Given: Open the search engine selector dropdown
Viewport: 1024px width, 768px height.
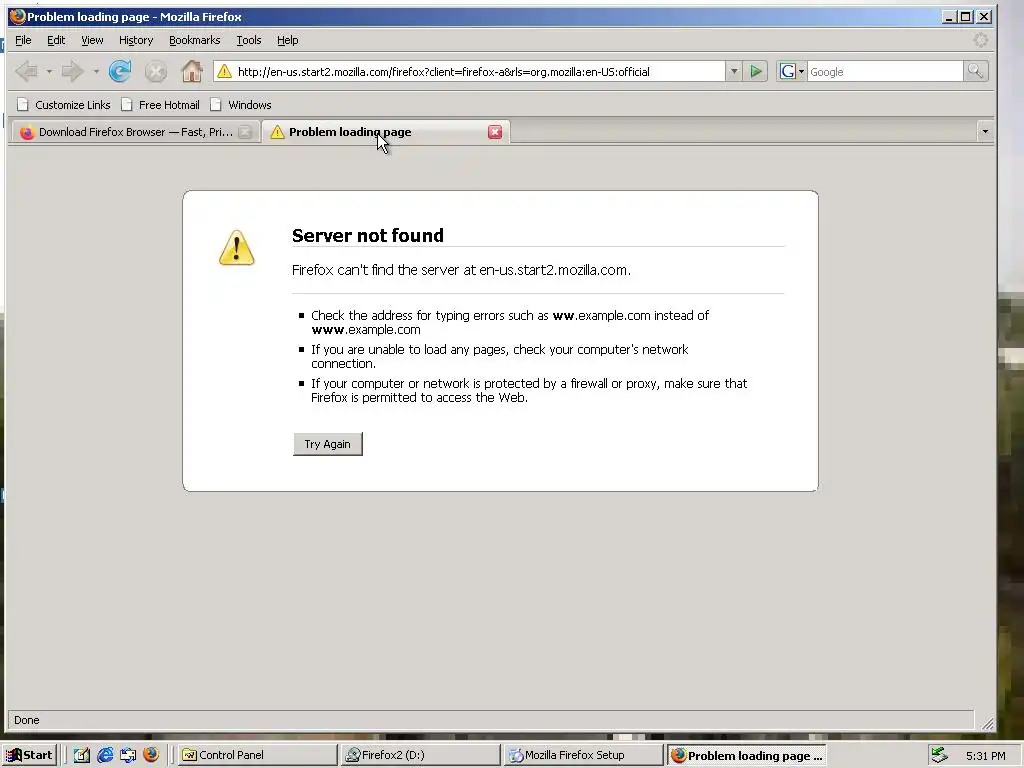Looking at the screenshot, I should point(791,71).
